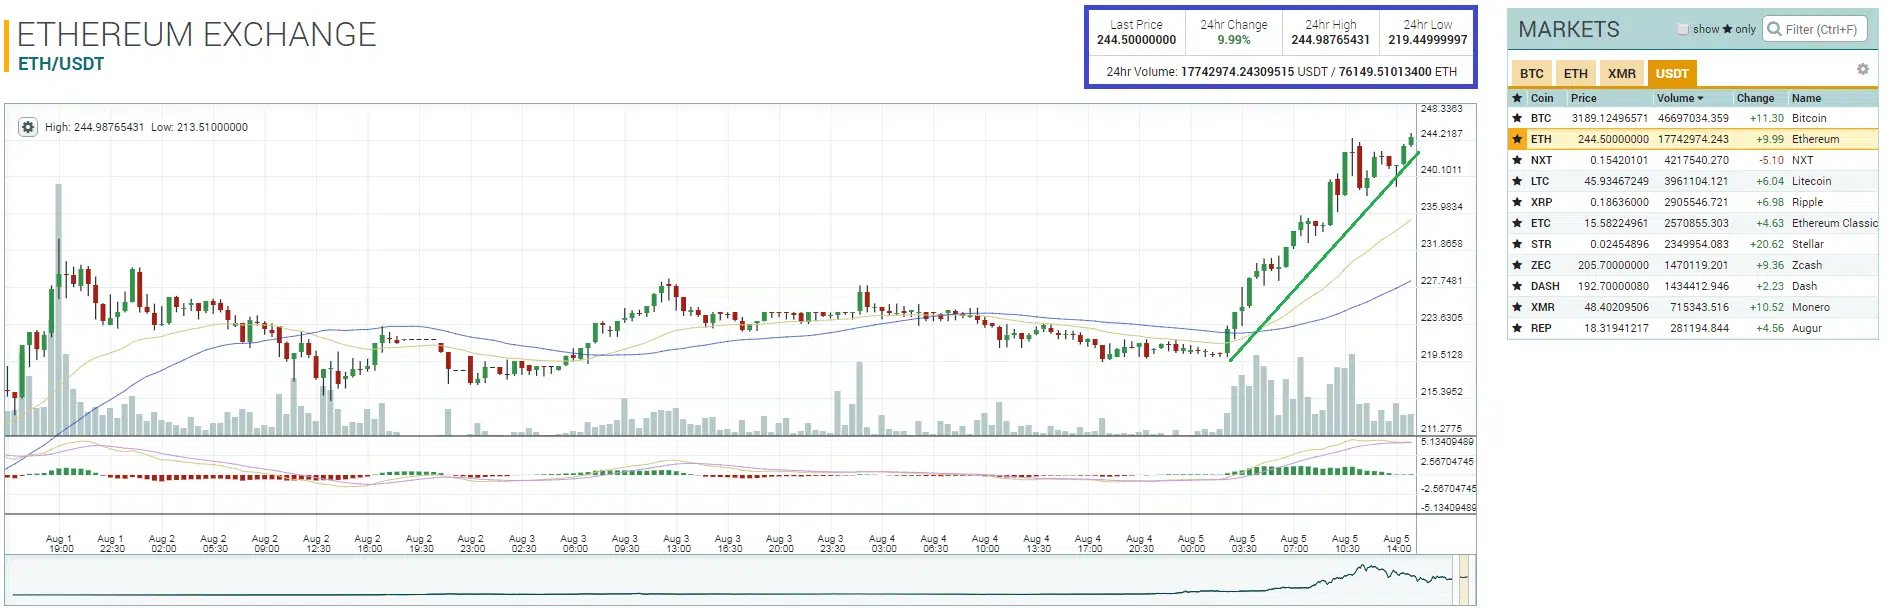
Task: Open the Ethereum Classic market row
Action: point(1693,223)
